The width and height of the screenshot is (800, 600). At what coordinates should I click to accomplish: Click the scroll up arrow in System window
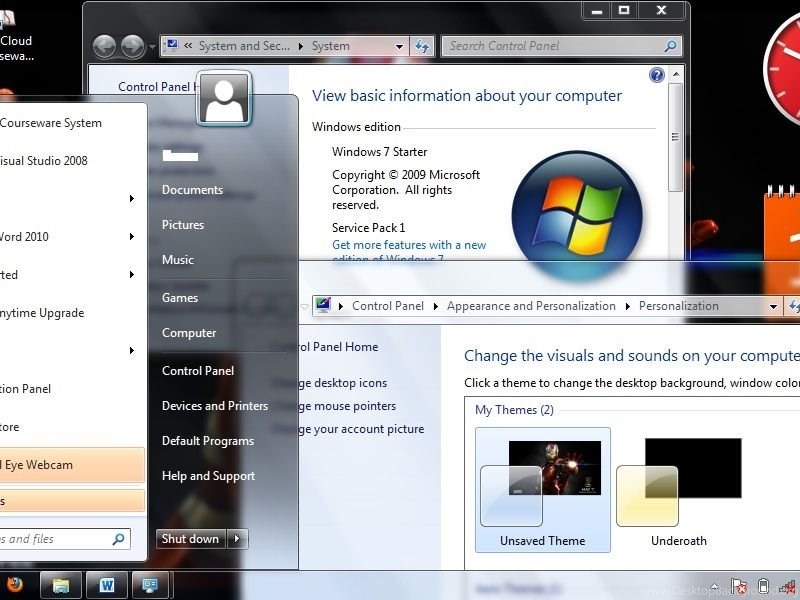tap(676, 74)
